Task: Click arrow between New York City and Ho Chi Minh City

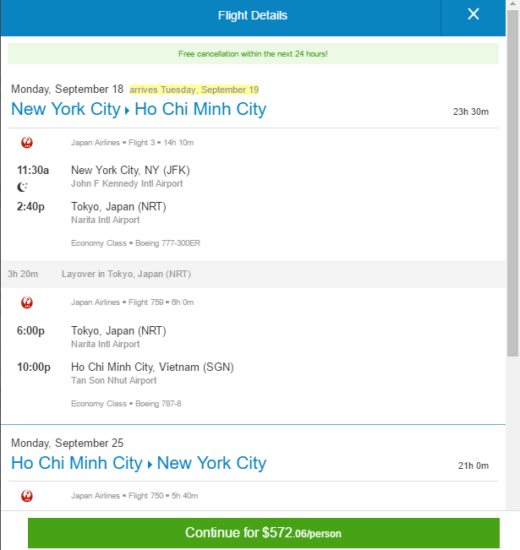Action: point(127,111)
